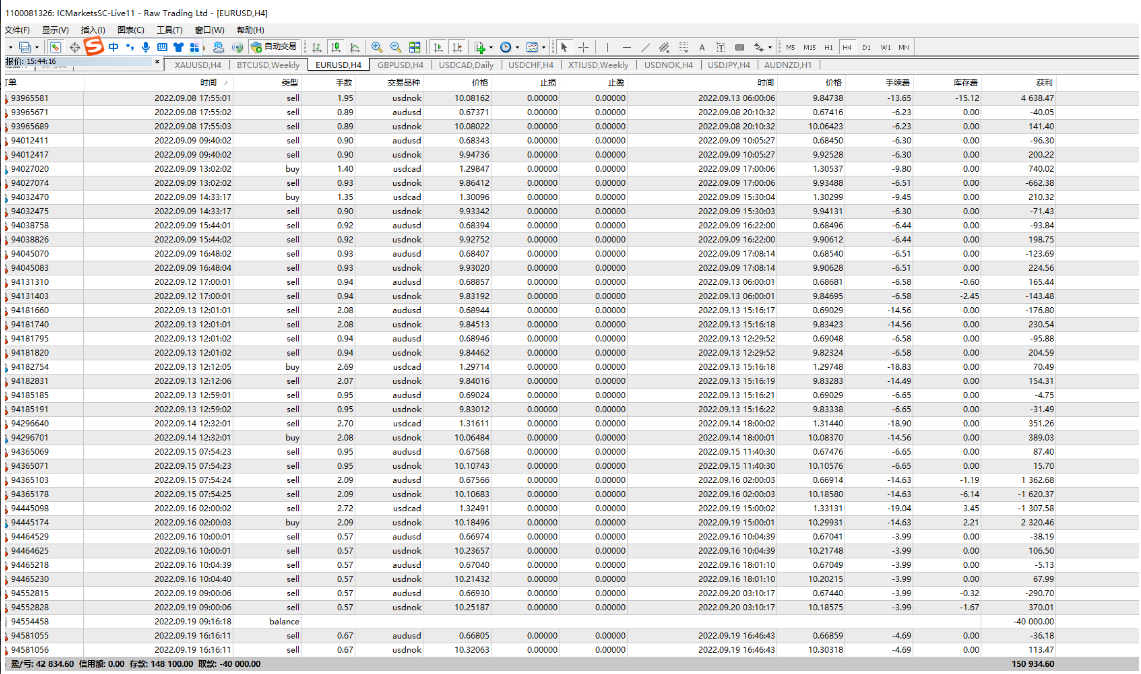Switch chart to line chart icon
Image resolution: width=1141 pixels, height=674 pixels.
(x=354, y=47)
